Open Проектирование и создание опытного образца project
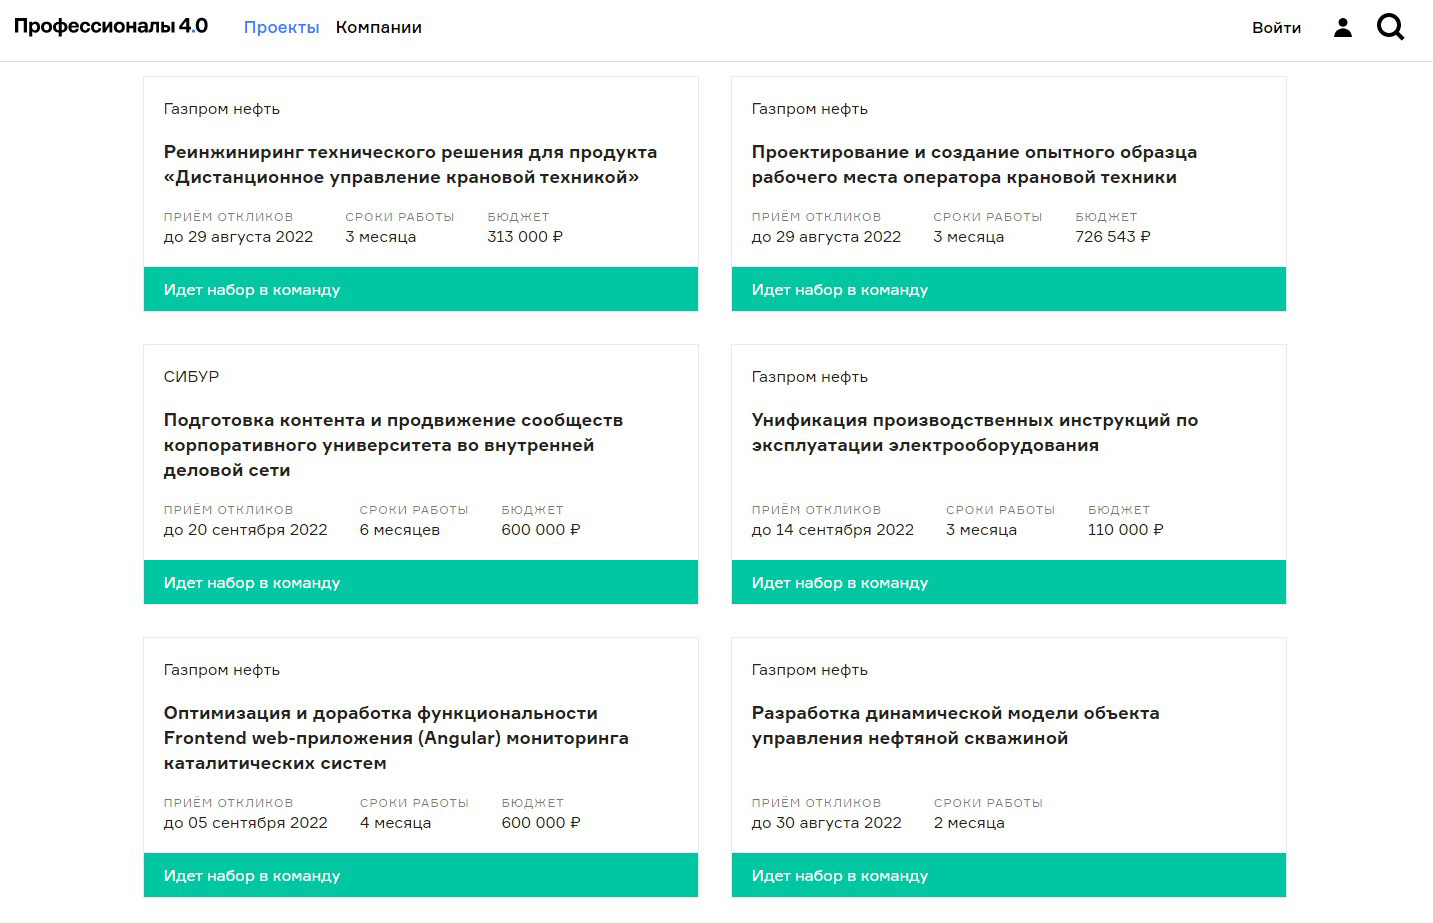Screen dimensions: 1433x923 (x=974, y=165)
